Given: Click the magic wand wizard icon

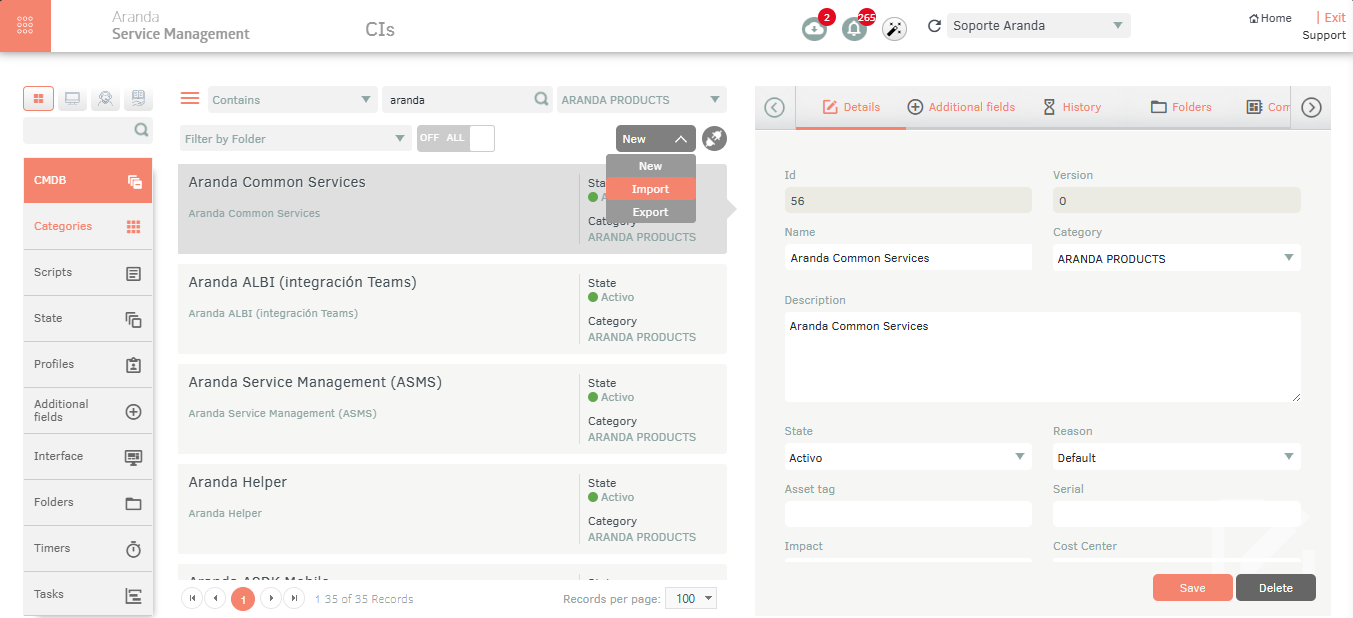Looking at the screenshot, I should (894, 29).
